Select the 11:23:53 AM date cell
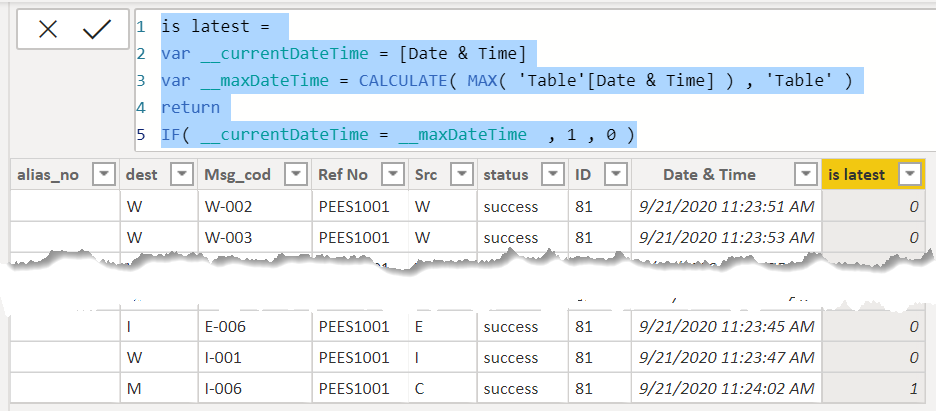The width and height of the screenshot is (936, 411). 726,237
